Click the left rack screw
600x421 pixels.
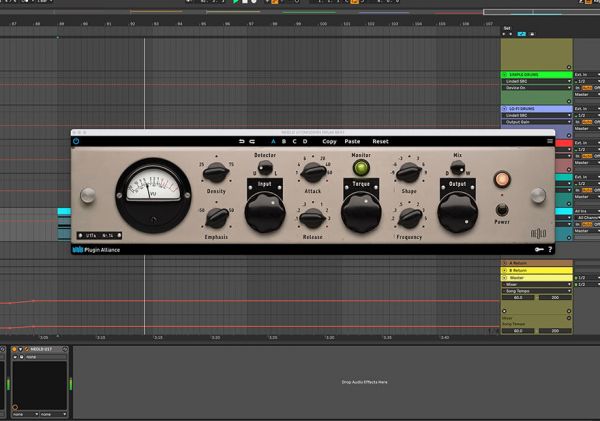coord(88,196)
